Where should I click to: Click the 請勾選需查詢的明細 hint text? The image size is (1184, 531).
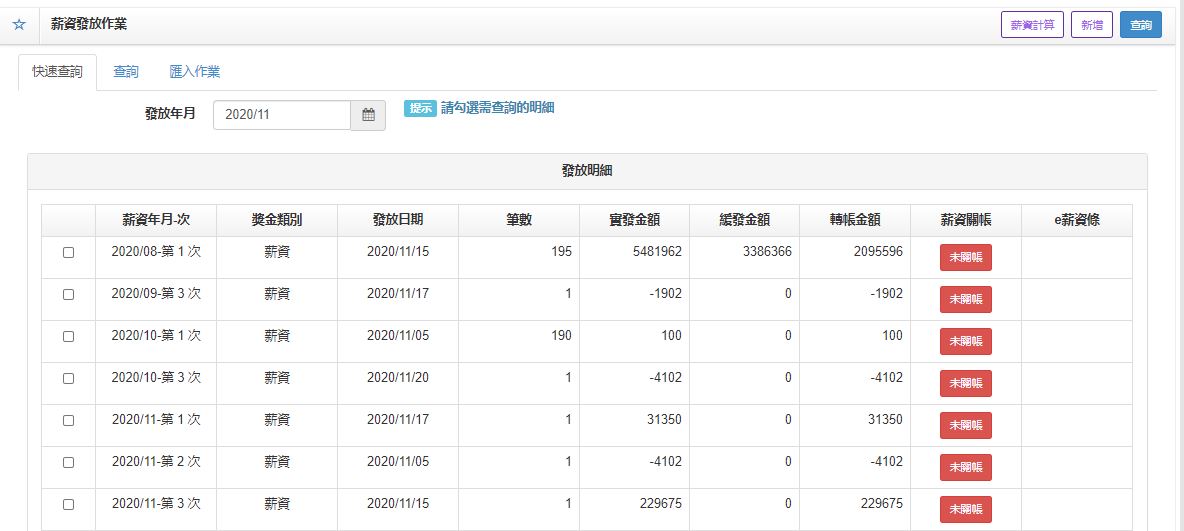498,108
